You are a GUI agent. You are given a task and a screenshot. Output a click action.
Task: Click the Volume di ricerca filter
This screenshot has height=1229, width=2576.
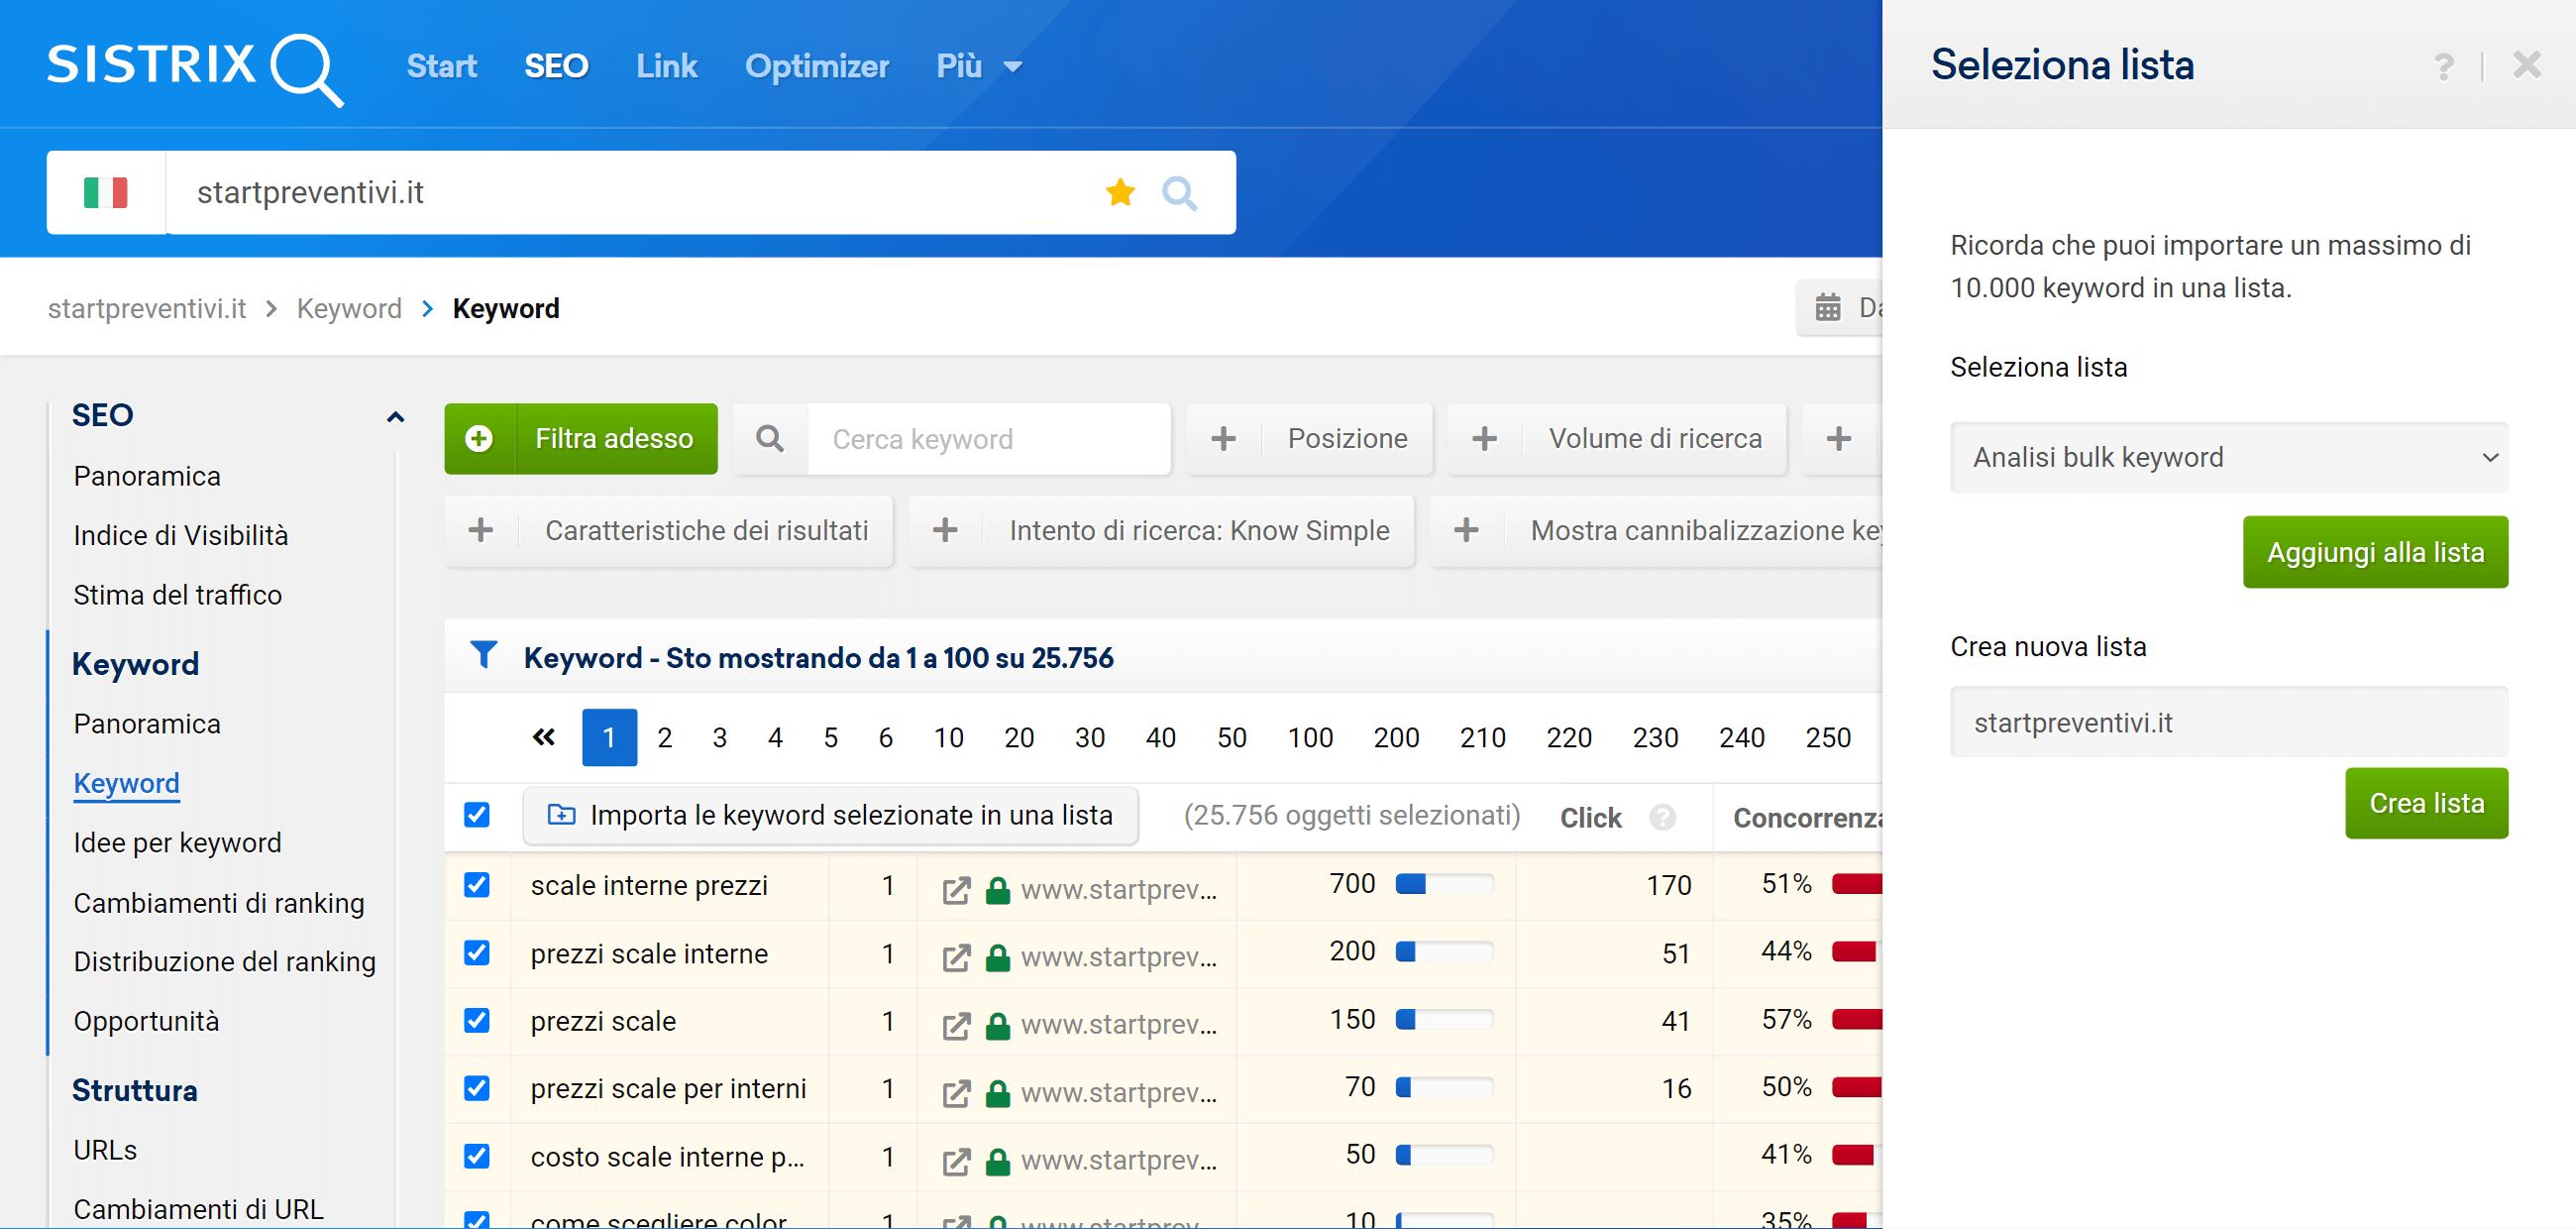pos(1616,438)
